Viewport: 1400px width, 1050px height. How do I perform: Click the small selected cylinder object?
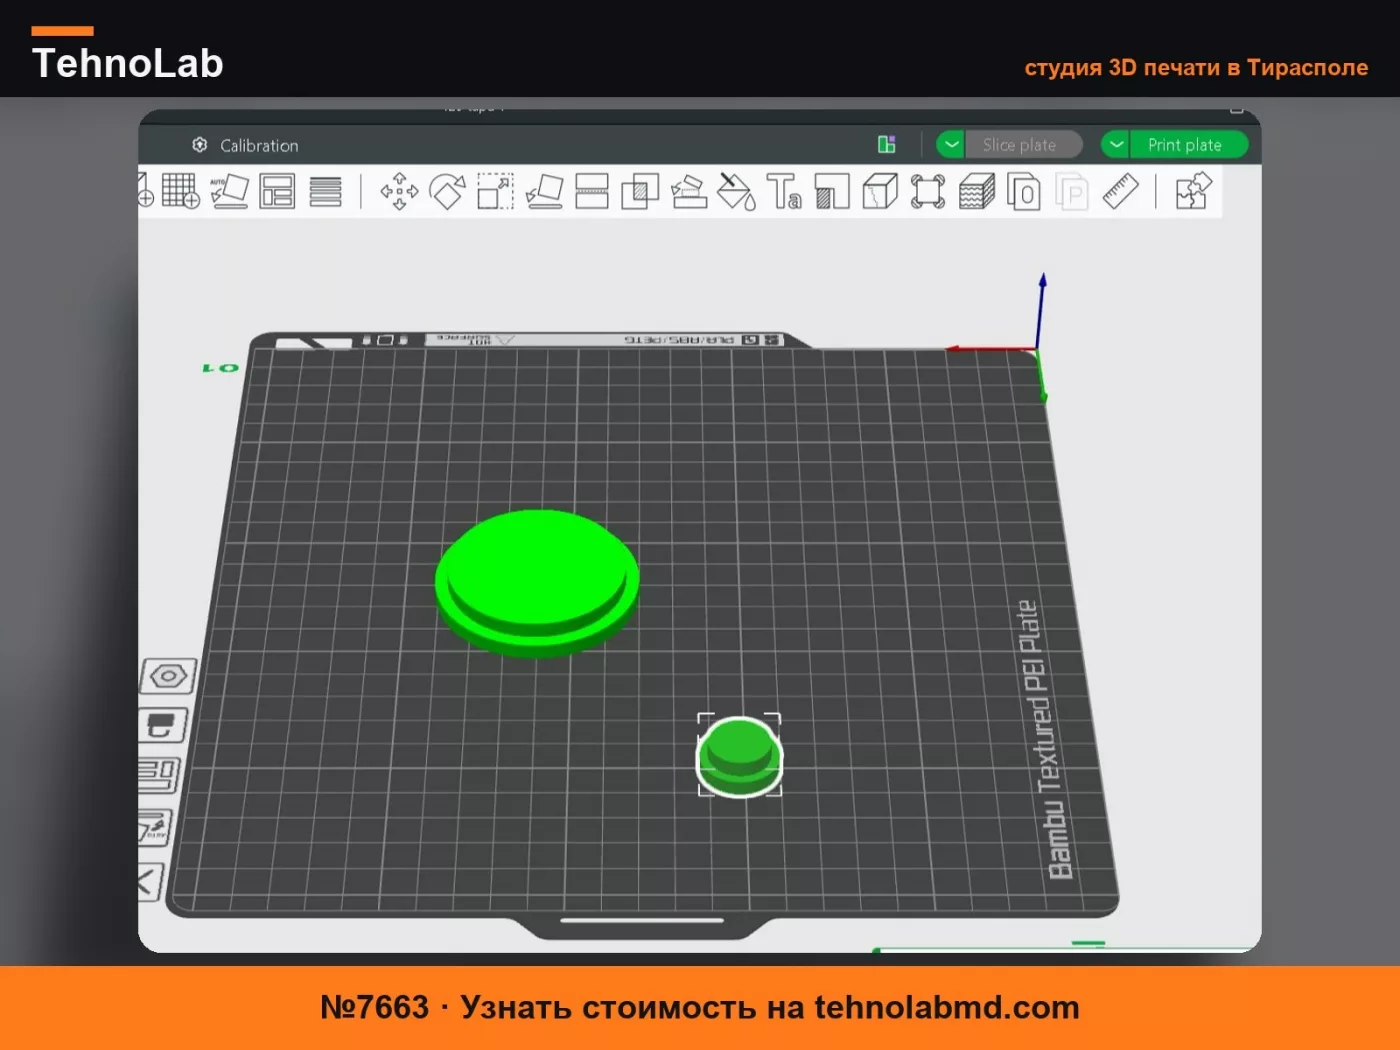click(x=739, y=756)
